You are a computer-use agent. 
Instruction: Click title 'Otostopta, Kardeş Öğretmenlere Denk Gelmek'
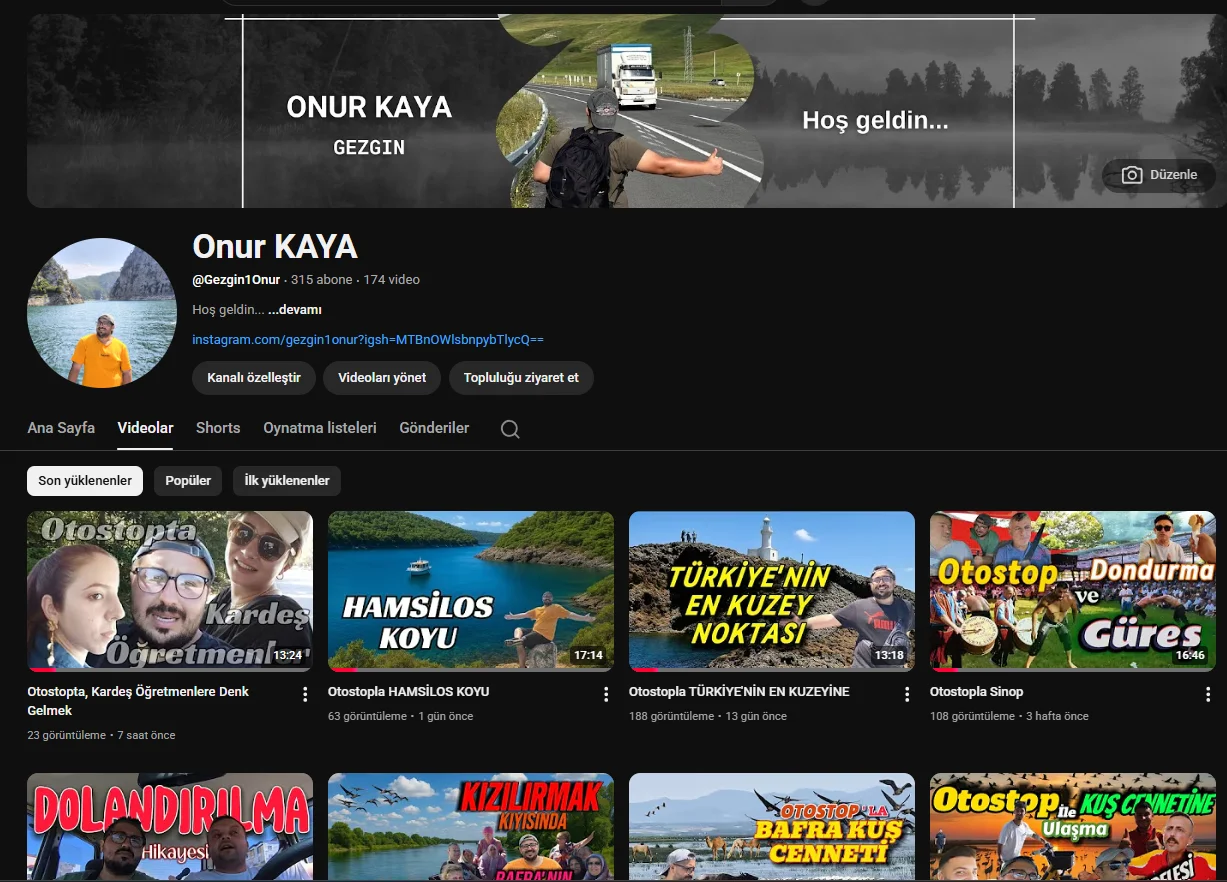(138, 701)
